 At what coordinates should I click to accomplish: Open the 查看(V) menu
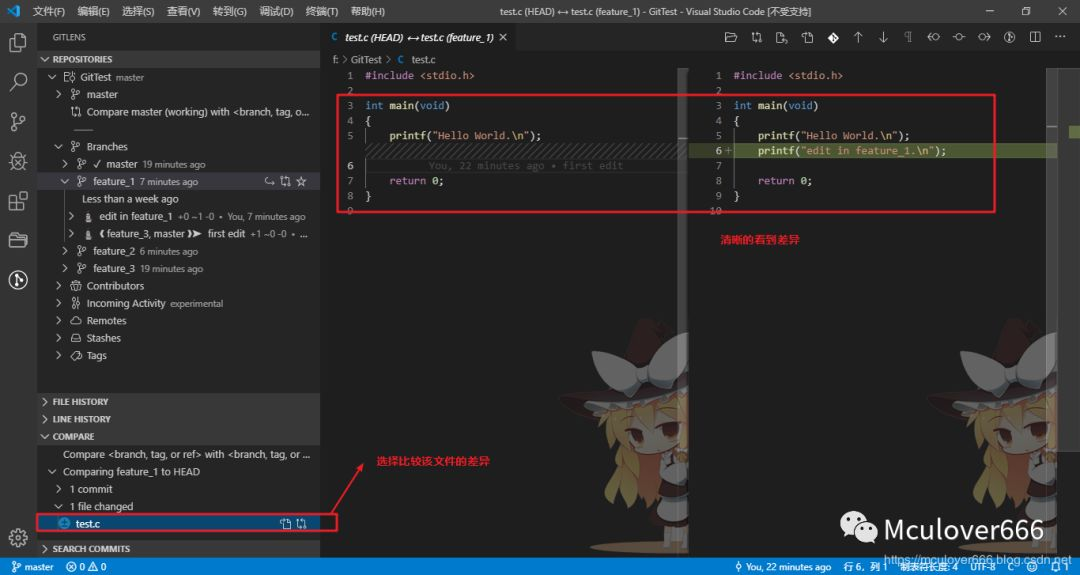coord(183,11)
